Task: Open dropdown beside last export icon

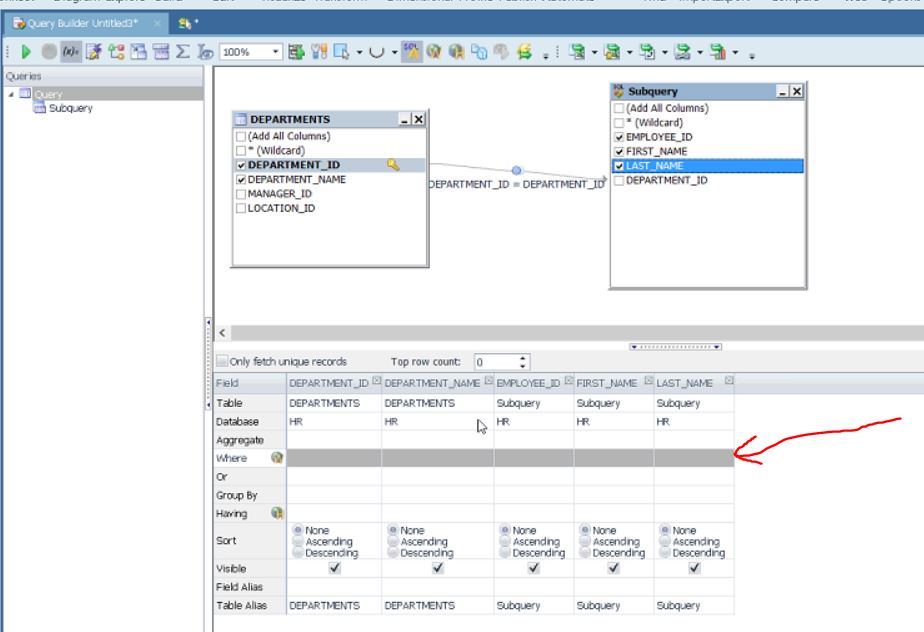Action: click(735, 52)
